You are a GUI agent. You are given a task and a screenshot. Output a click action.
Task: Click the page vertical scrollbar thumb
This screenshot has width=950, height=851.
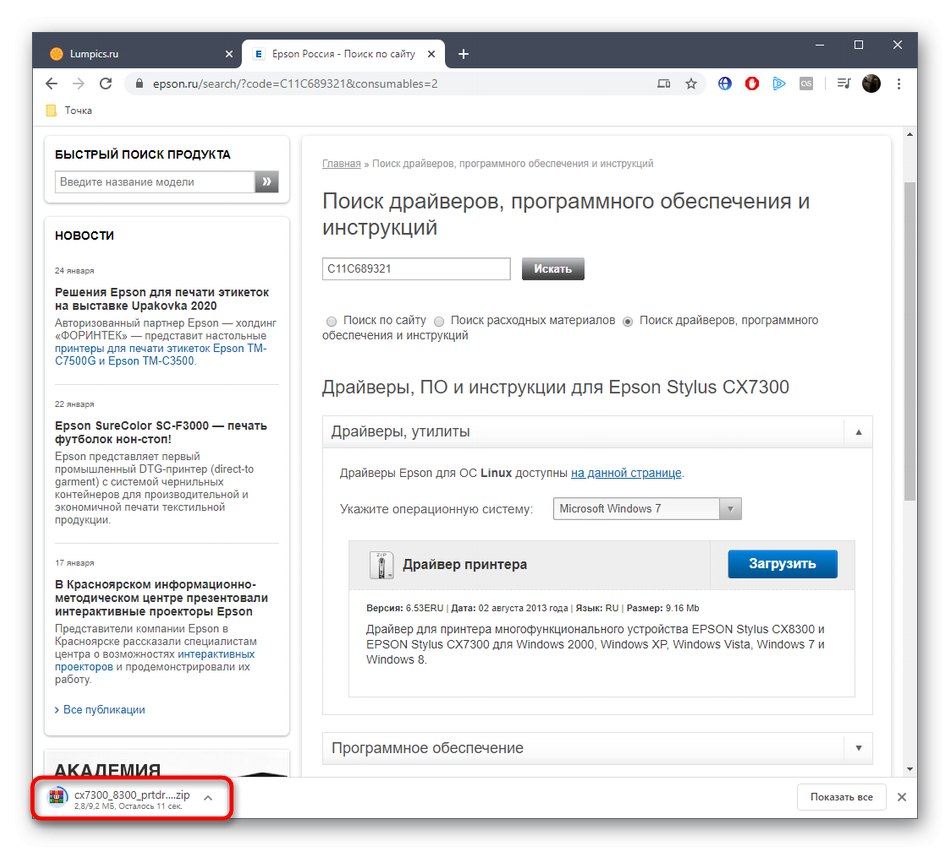909,340
